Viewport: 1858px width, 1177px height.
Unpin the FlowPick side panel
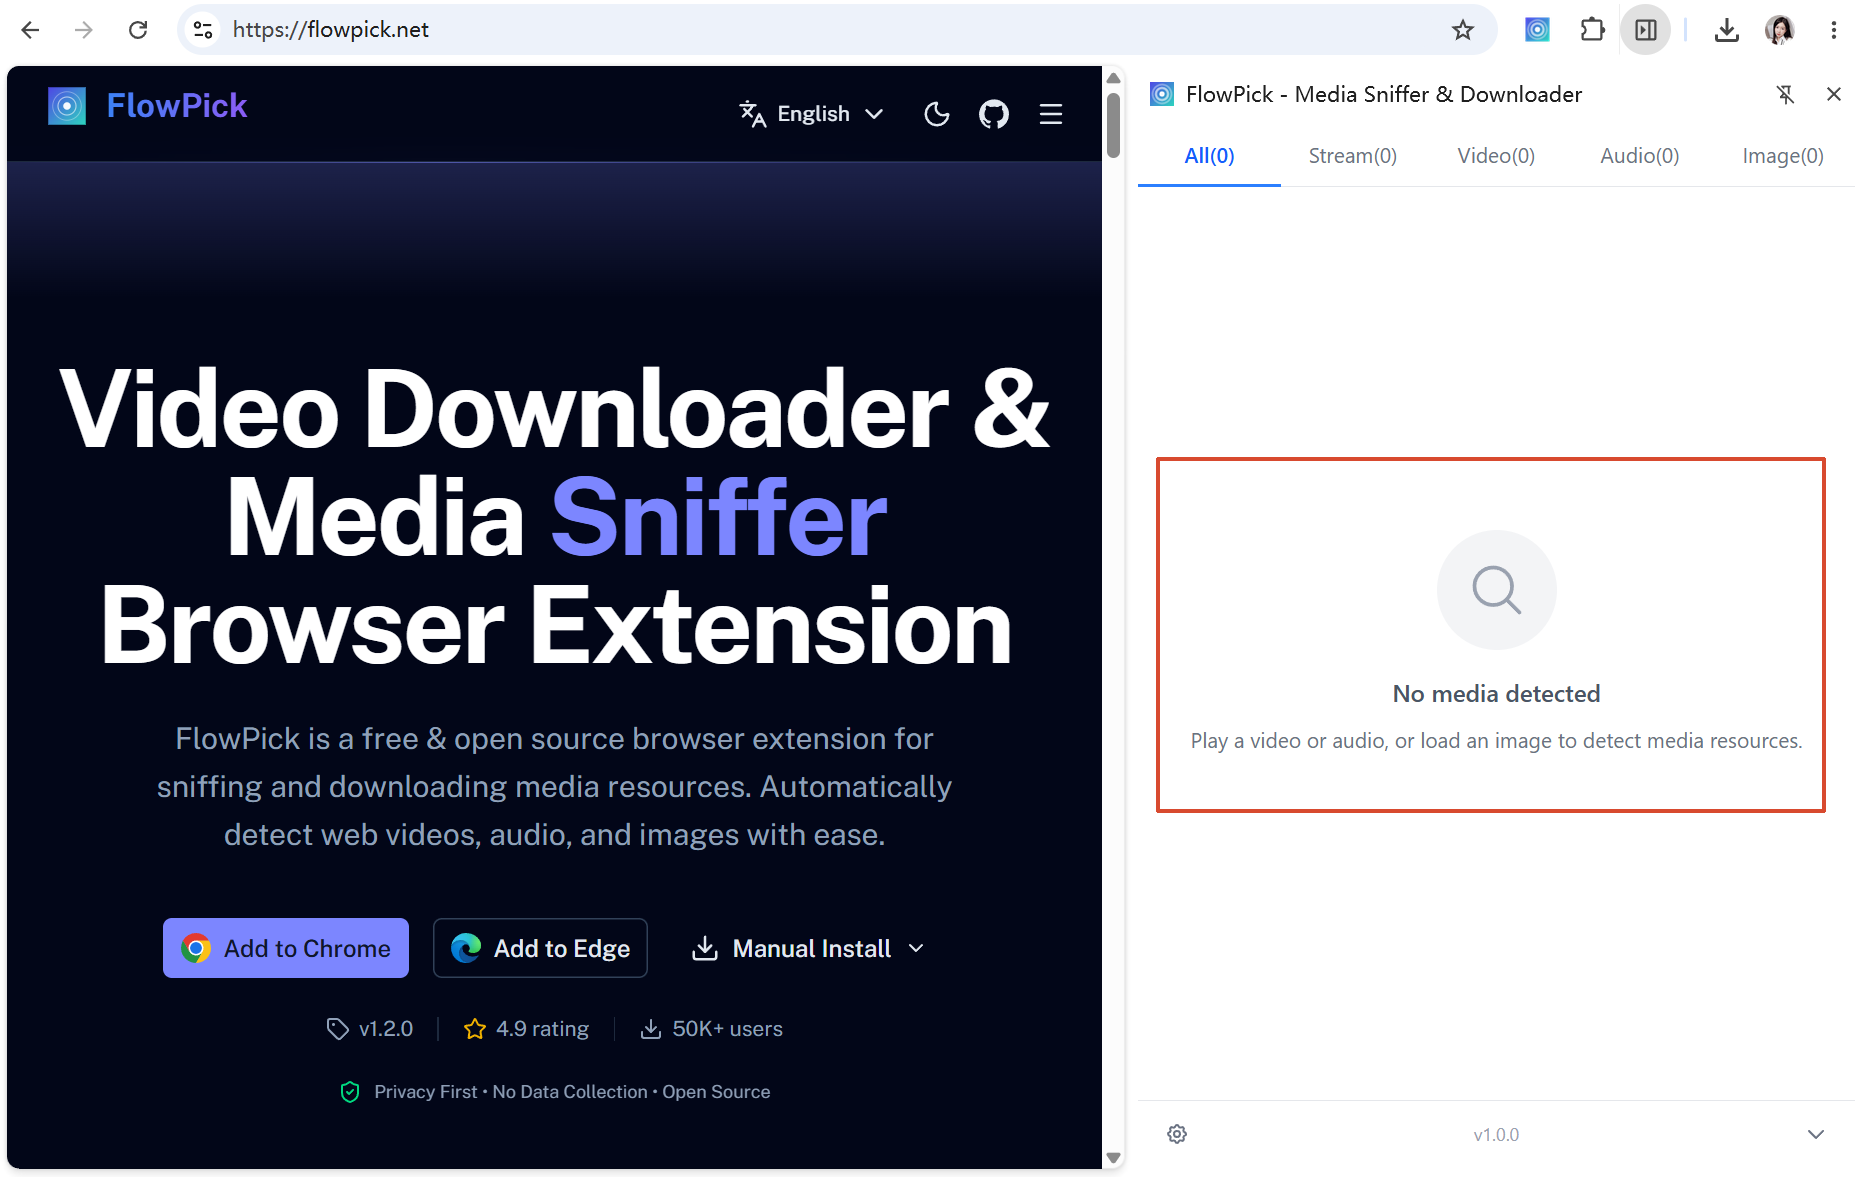(x=1785, y=94)
